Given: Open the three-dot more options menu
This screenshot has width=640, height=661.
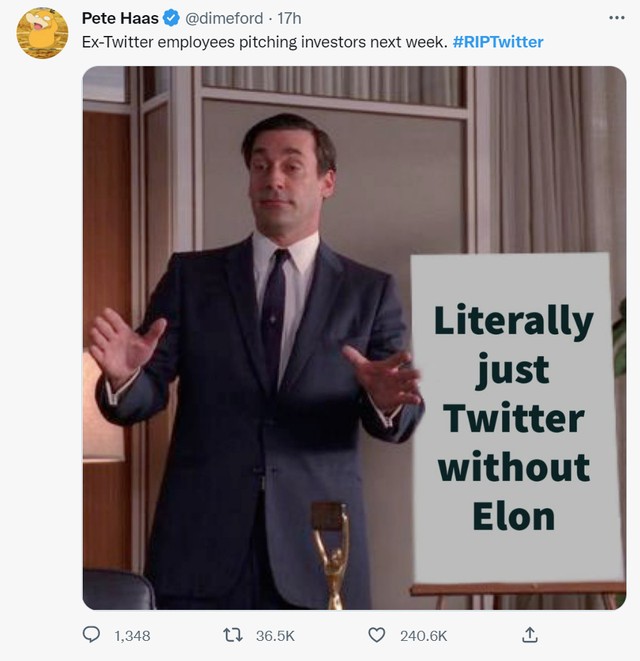Looking at the screenshot, I should [x=616, y=18].
